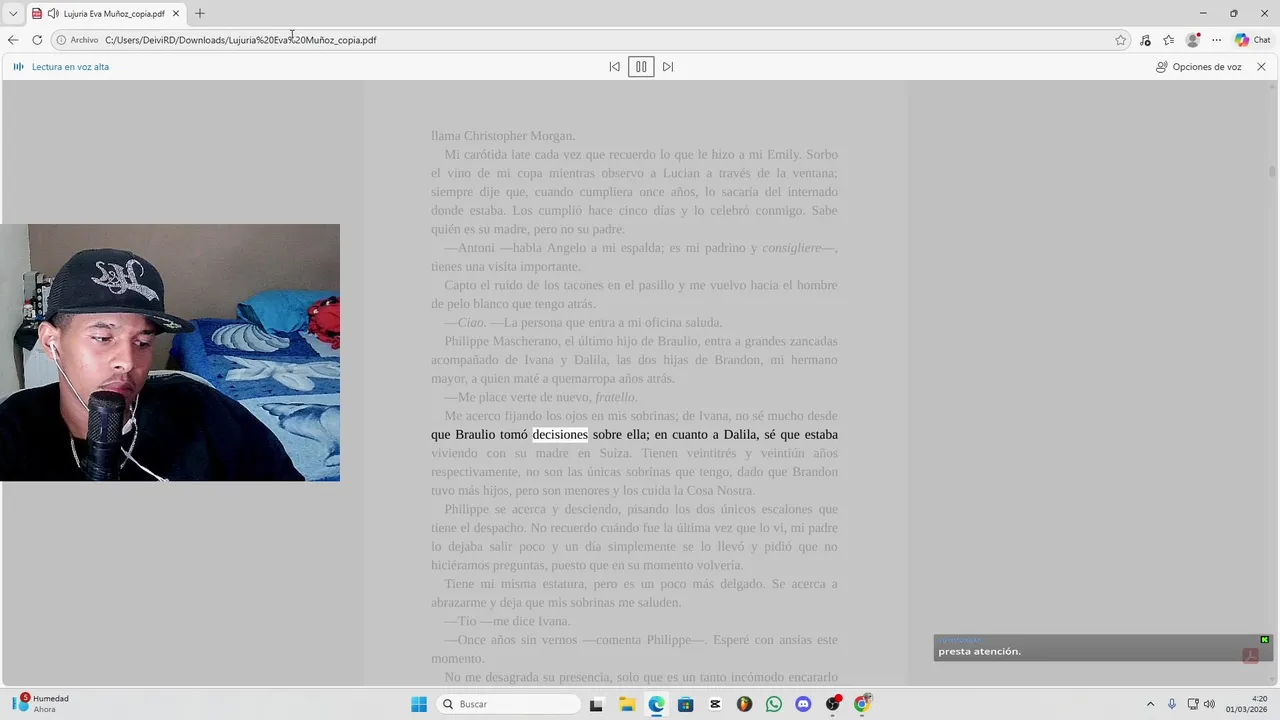The height and width of the screenshot is (720, 1280).
Task: Open File Explorer from the taskbar
Action: pos(626,704)
